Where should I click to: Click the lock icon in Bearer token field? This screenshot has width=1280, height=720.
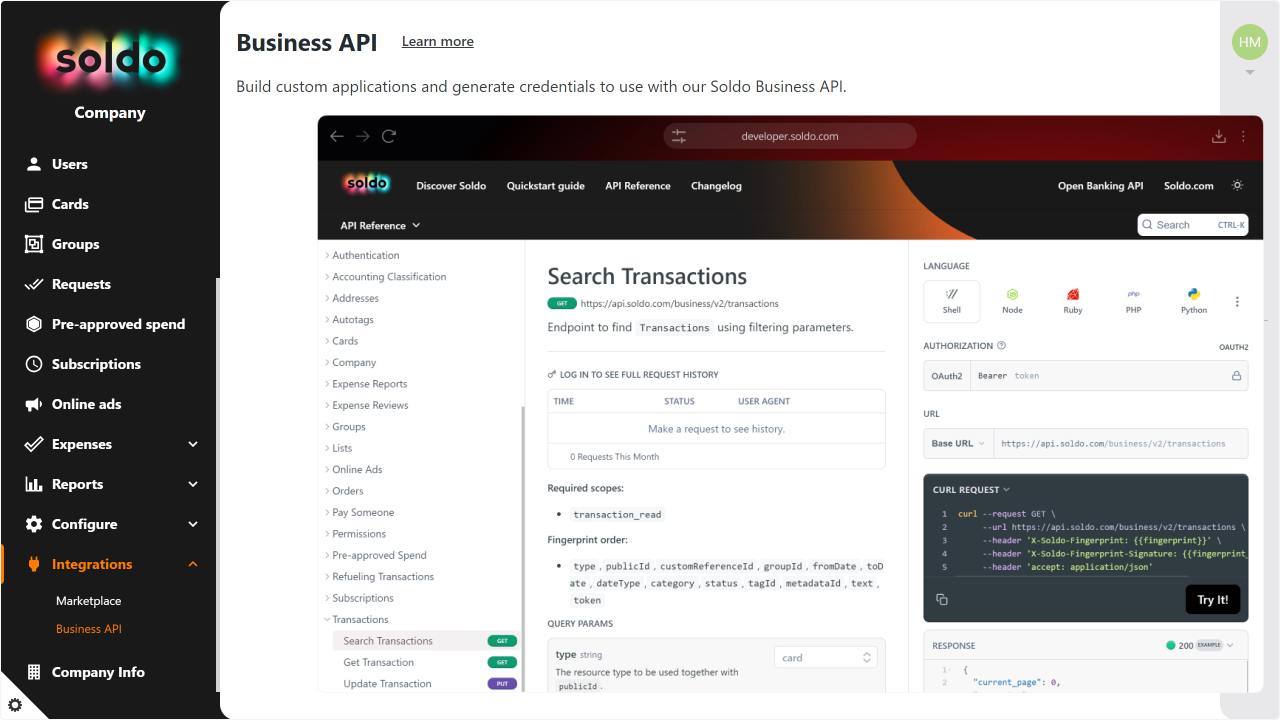[x=1236, y=376]
